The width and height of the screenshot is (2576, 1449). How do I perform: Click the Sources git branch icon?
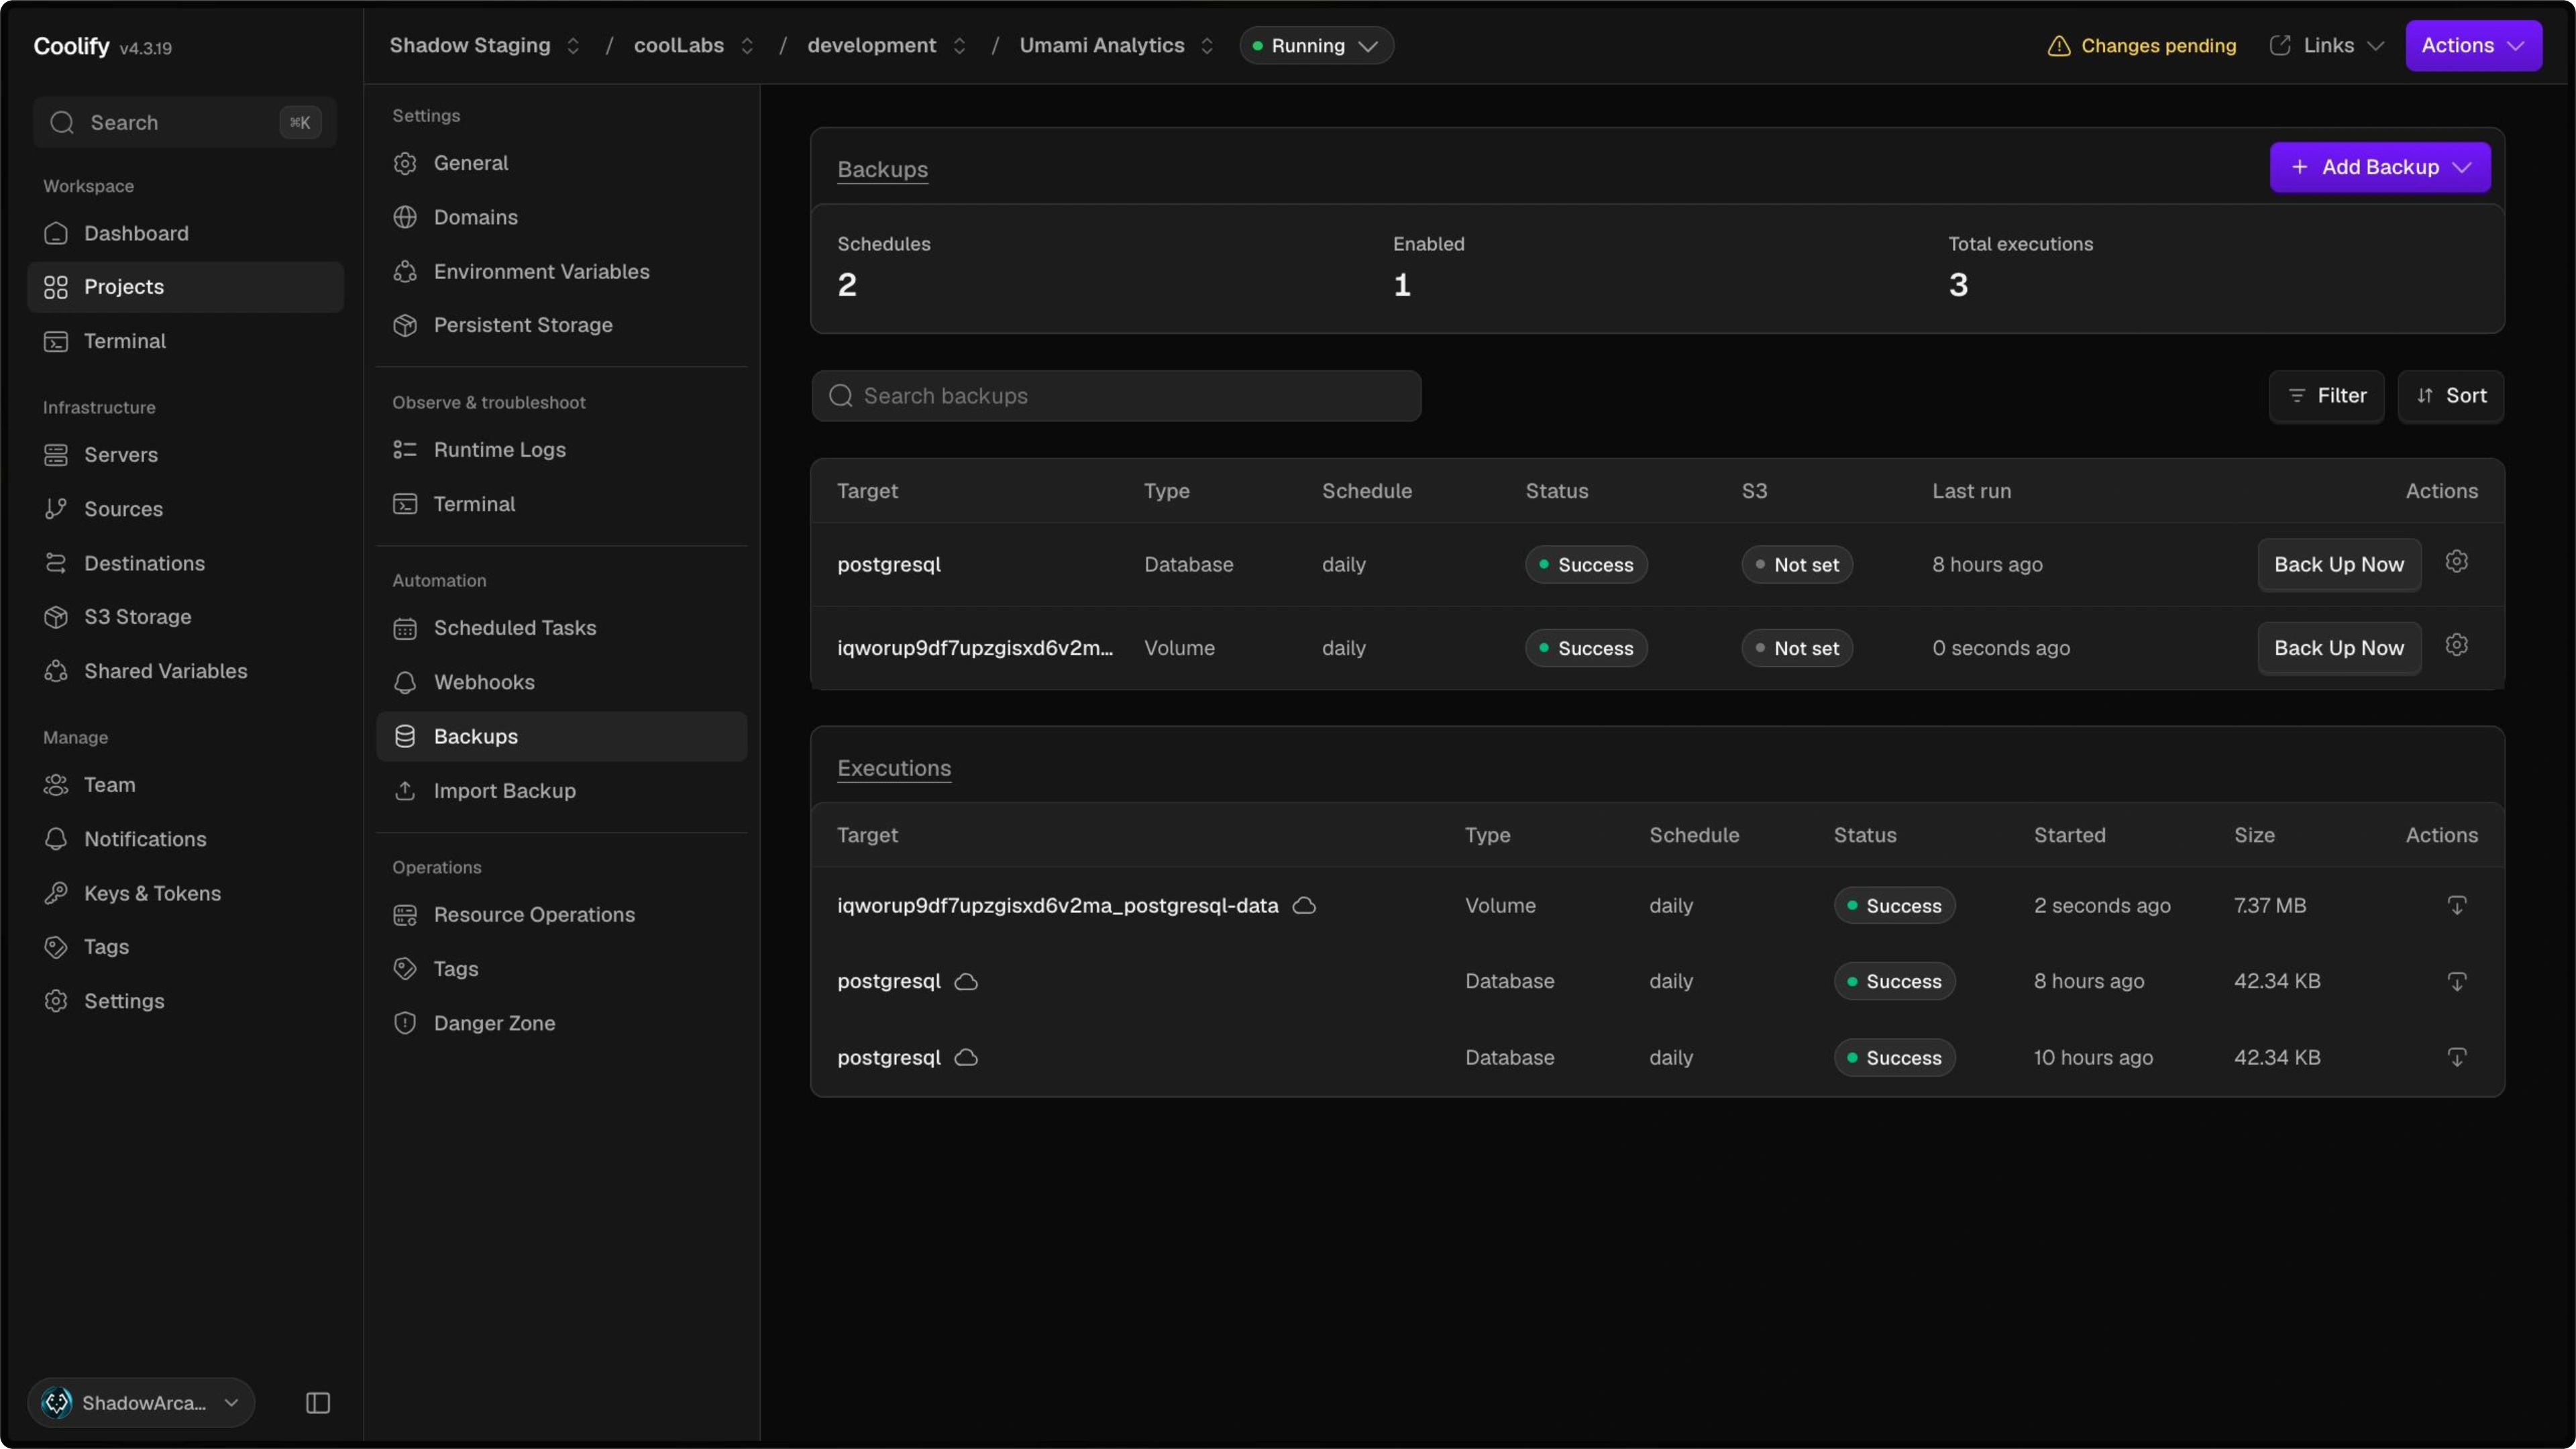(56, 509)
